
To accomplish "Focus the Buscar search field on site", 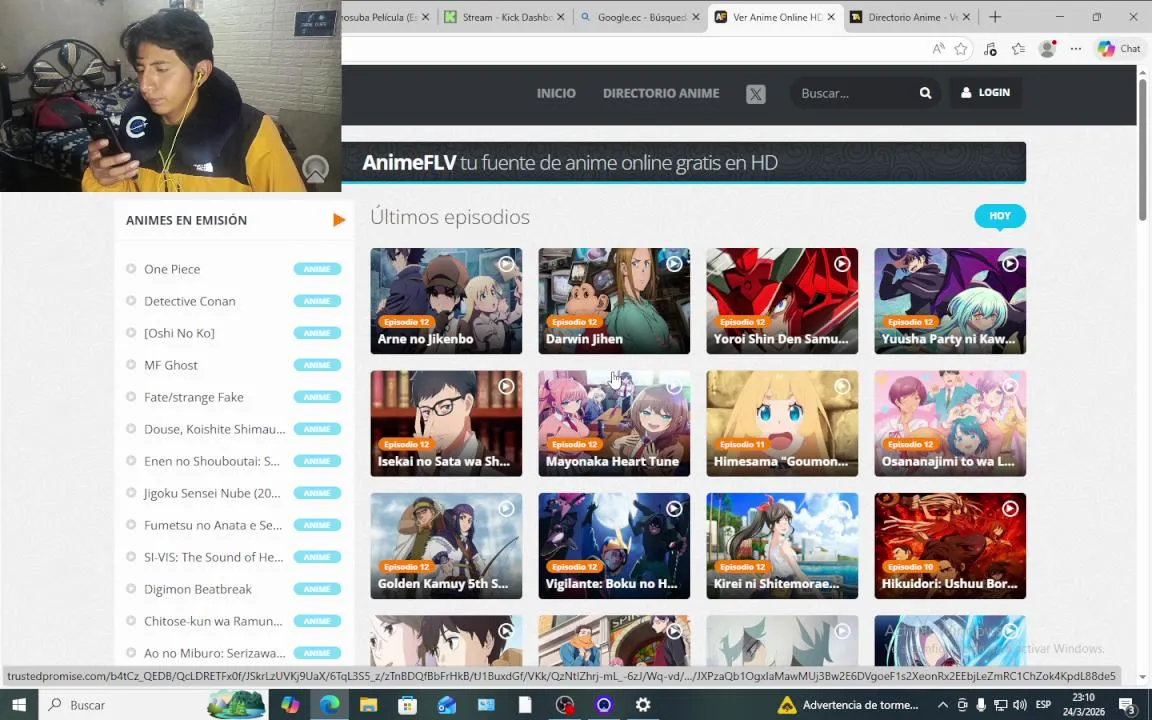I will (856, 93).
